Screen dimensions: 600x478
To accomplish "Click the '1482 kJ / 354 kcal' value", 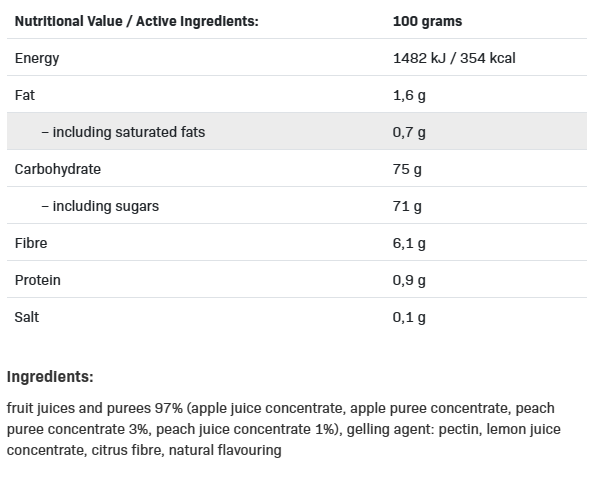I will point(454,58).
